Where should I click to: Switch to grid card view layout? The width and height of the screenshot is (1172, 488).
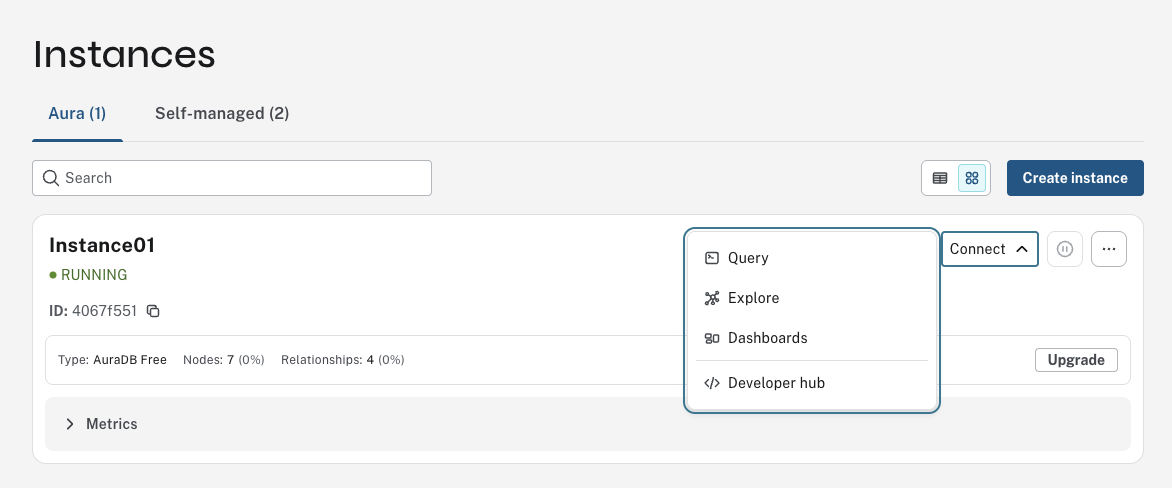972,178
